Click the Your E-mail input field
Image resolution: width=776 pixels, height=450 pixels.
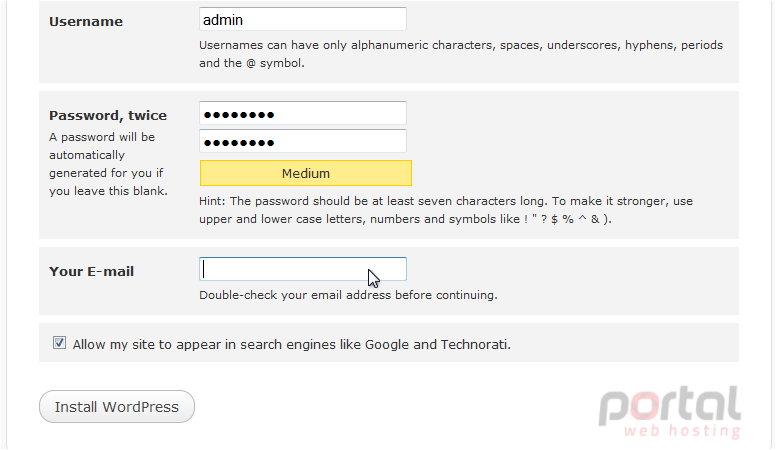coord(303,269)
